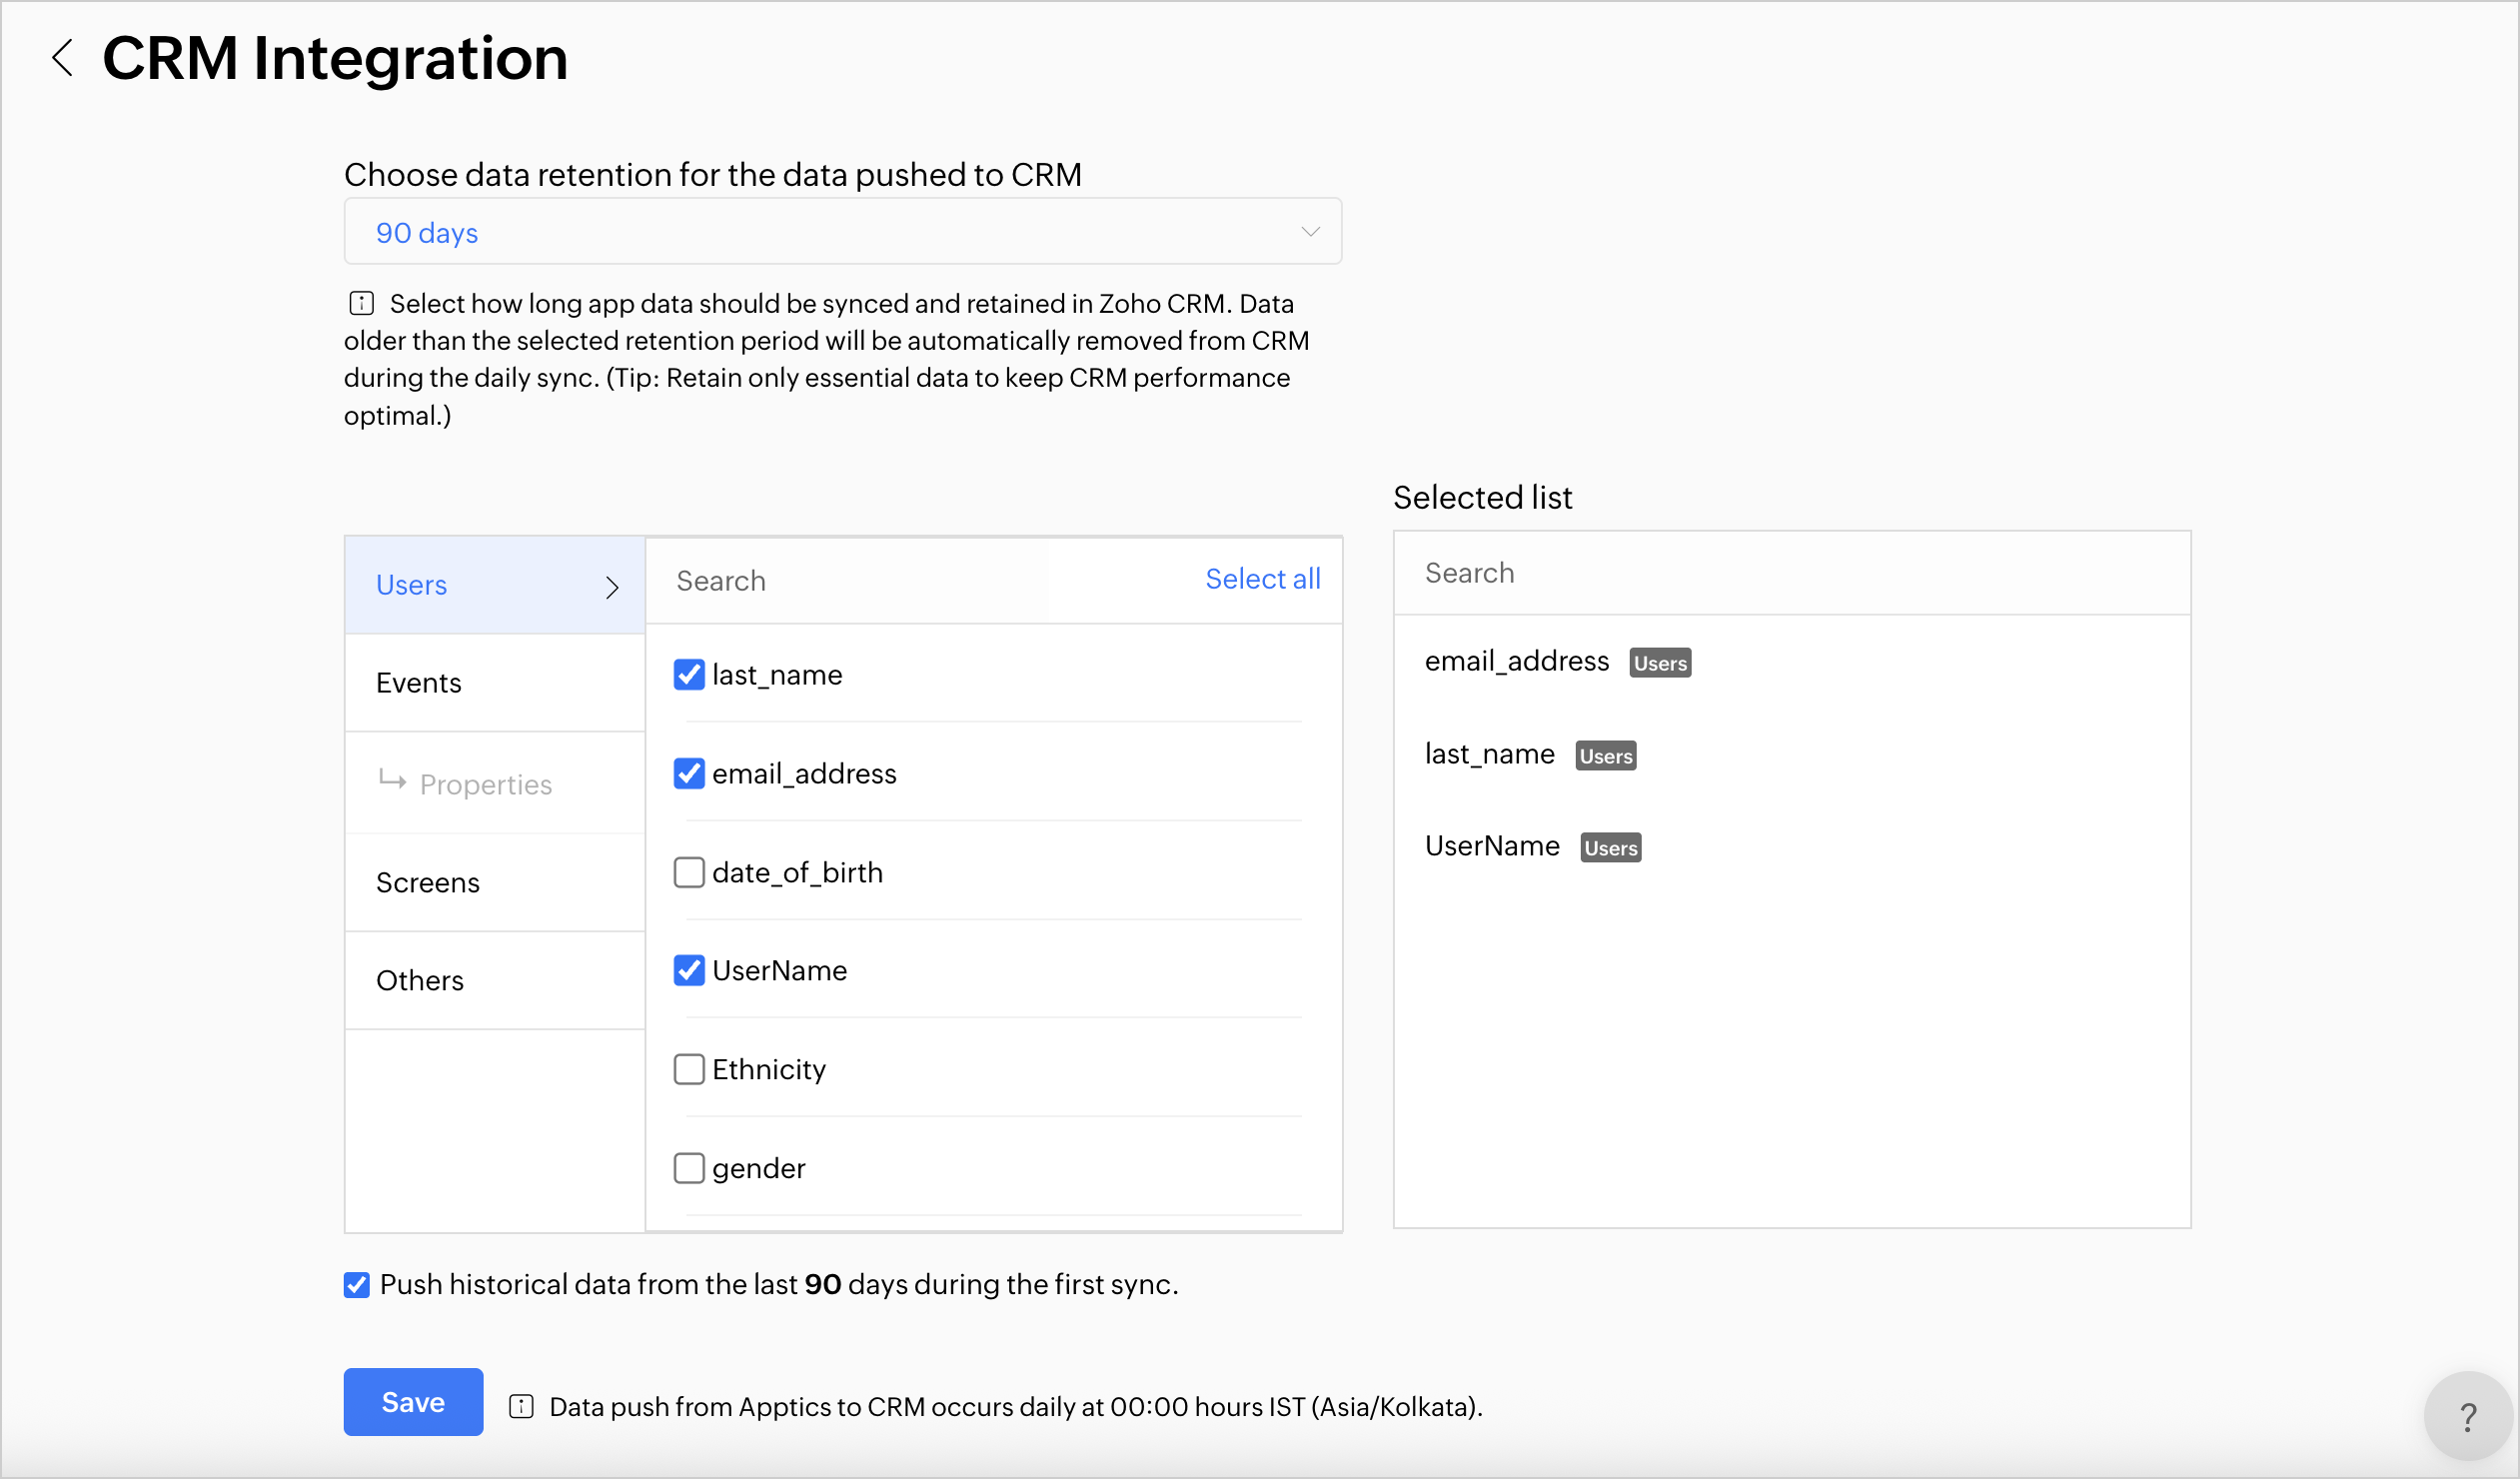Image resolution: width=2520 pixels, height=1479 pixels.
Task: Click info icon next to Save button
Action: tap(521, 1406)
